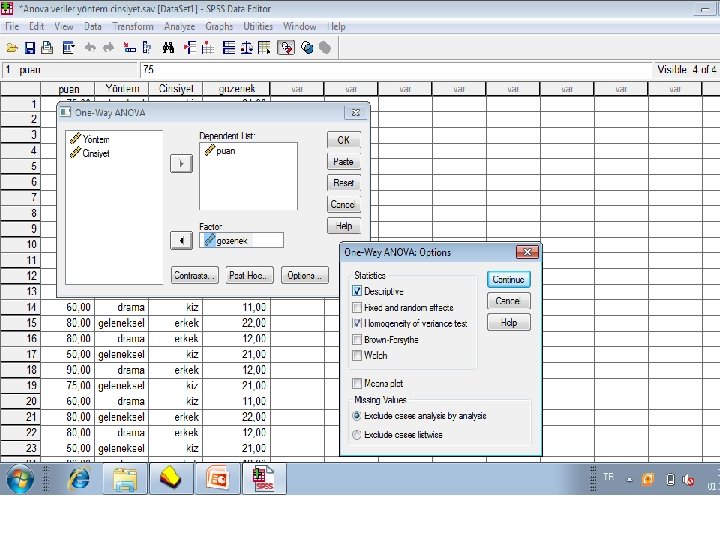This screenshot has width=720, height=540.
Task: Open the Windows Start orb
Action: 20,479
